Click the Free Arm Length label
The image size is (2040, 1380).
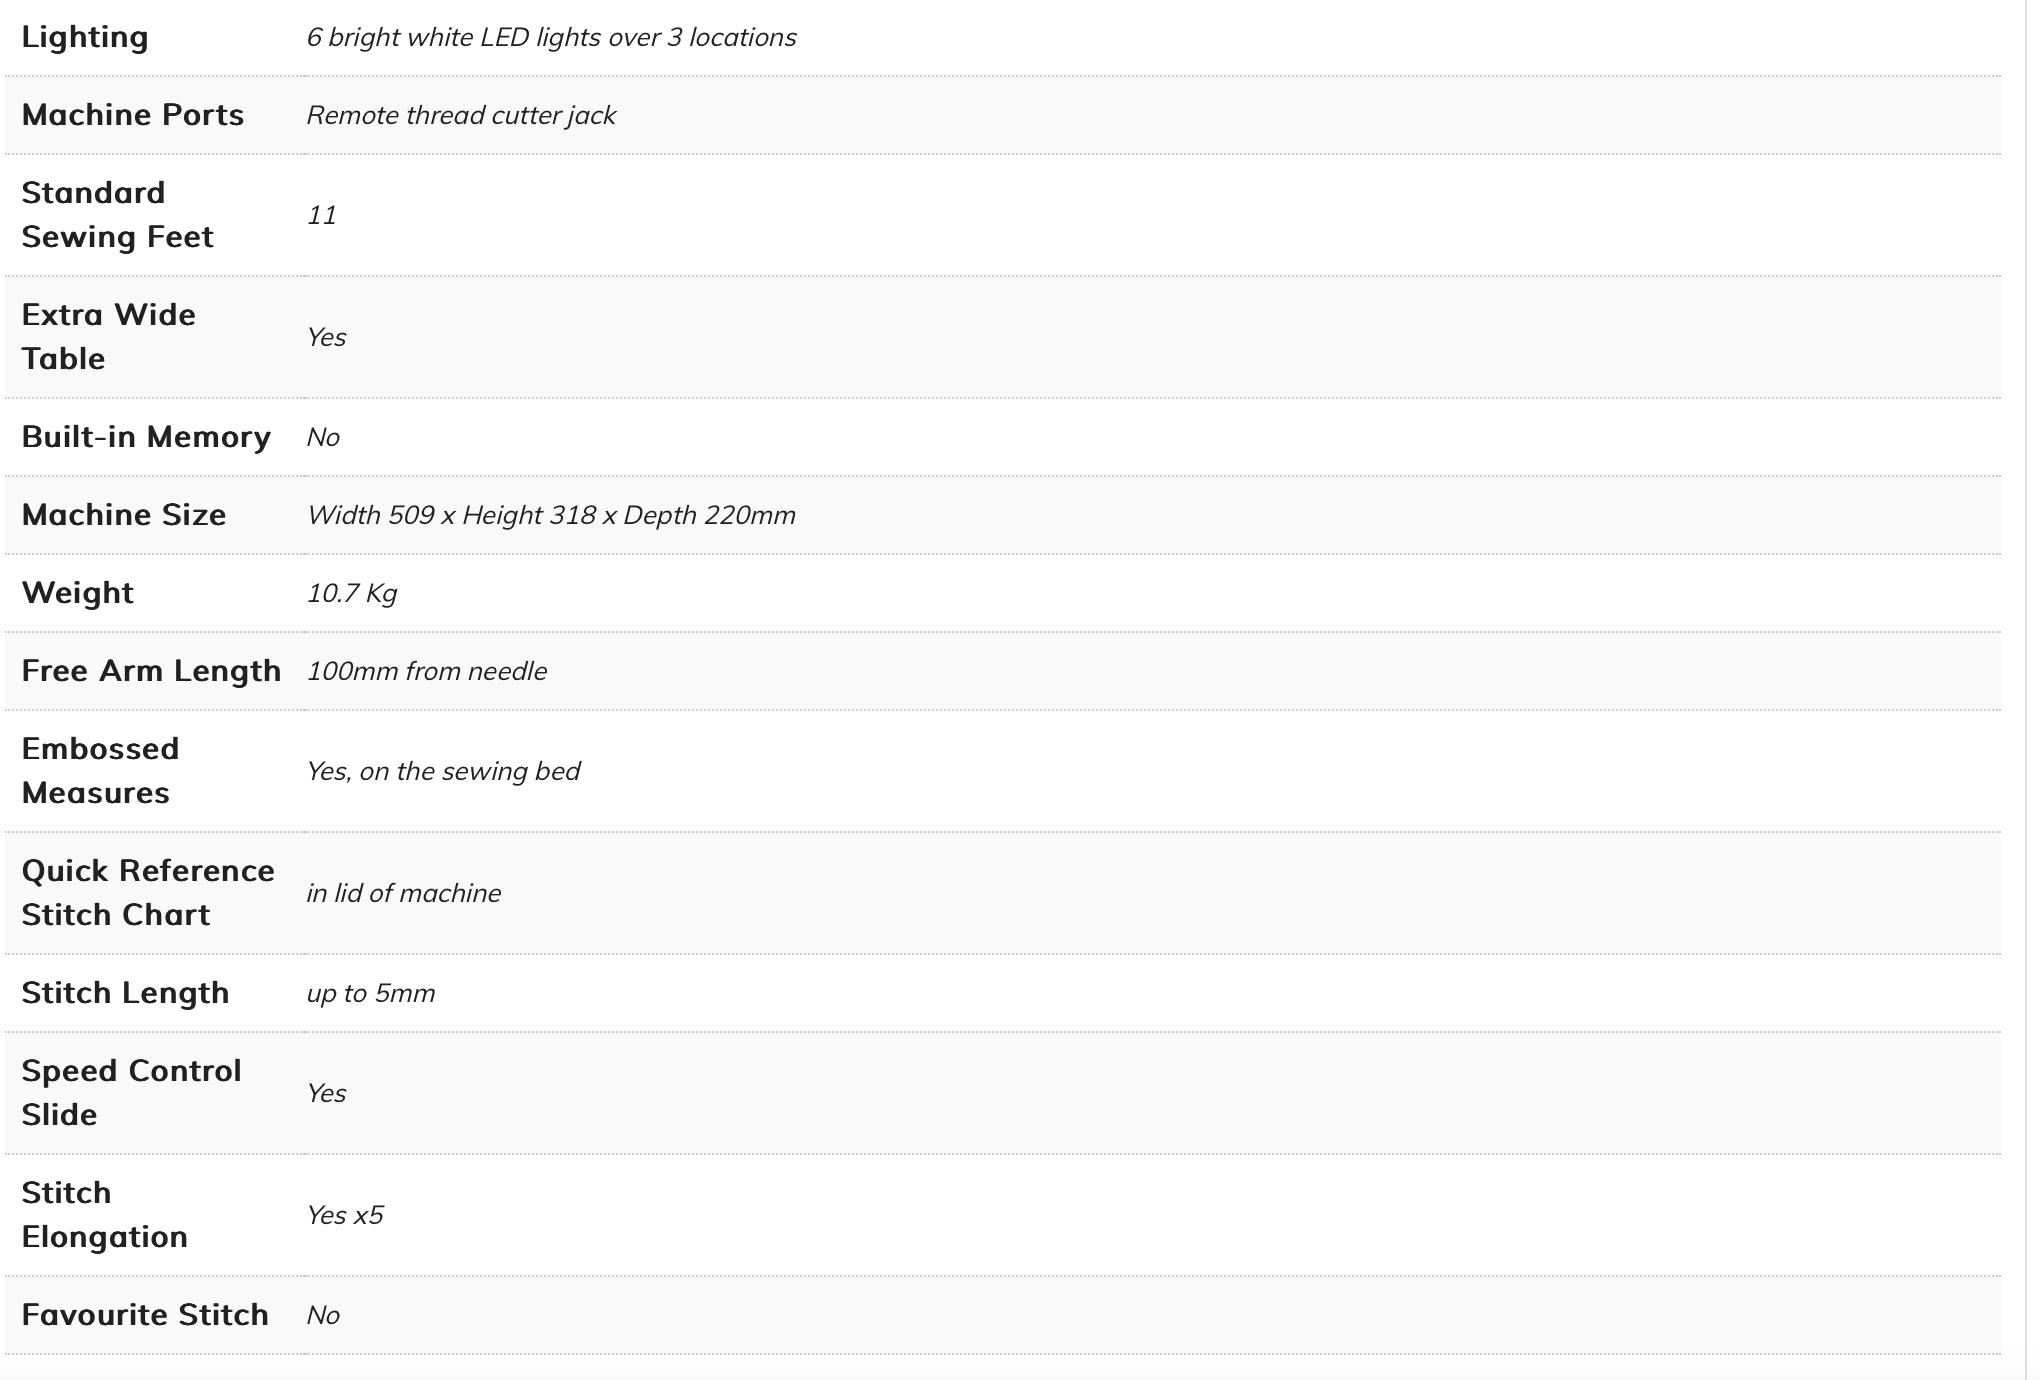(151, 671)
